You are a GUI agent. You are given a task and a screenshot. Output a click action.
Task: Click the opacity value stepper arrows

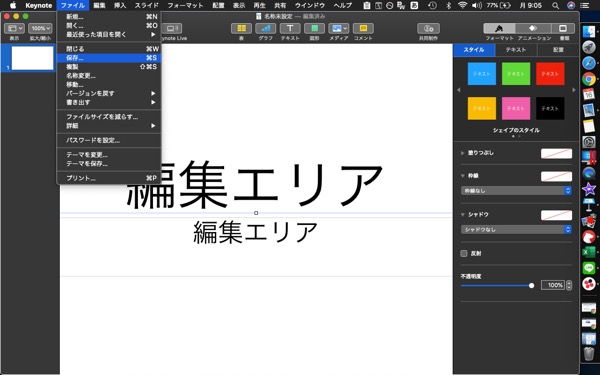tap(569, 285)
